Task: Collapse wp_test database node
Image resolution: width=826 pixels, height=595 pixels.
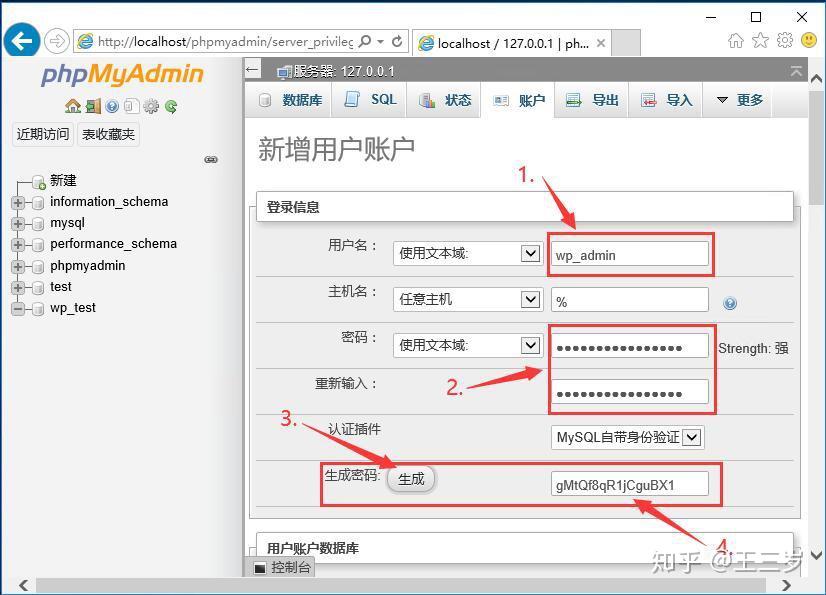Action: tap(17, 308)
